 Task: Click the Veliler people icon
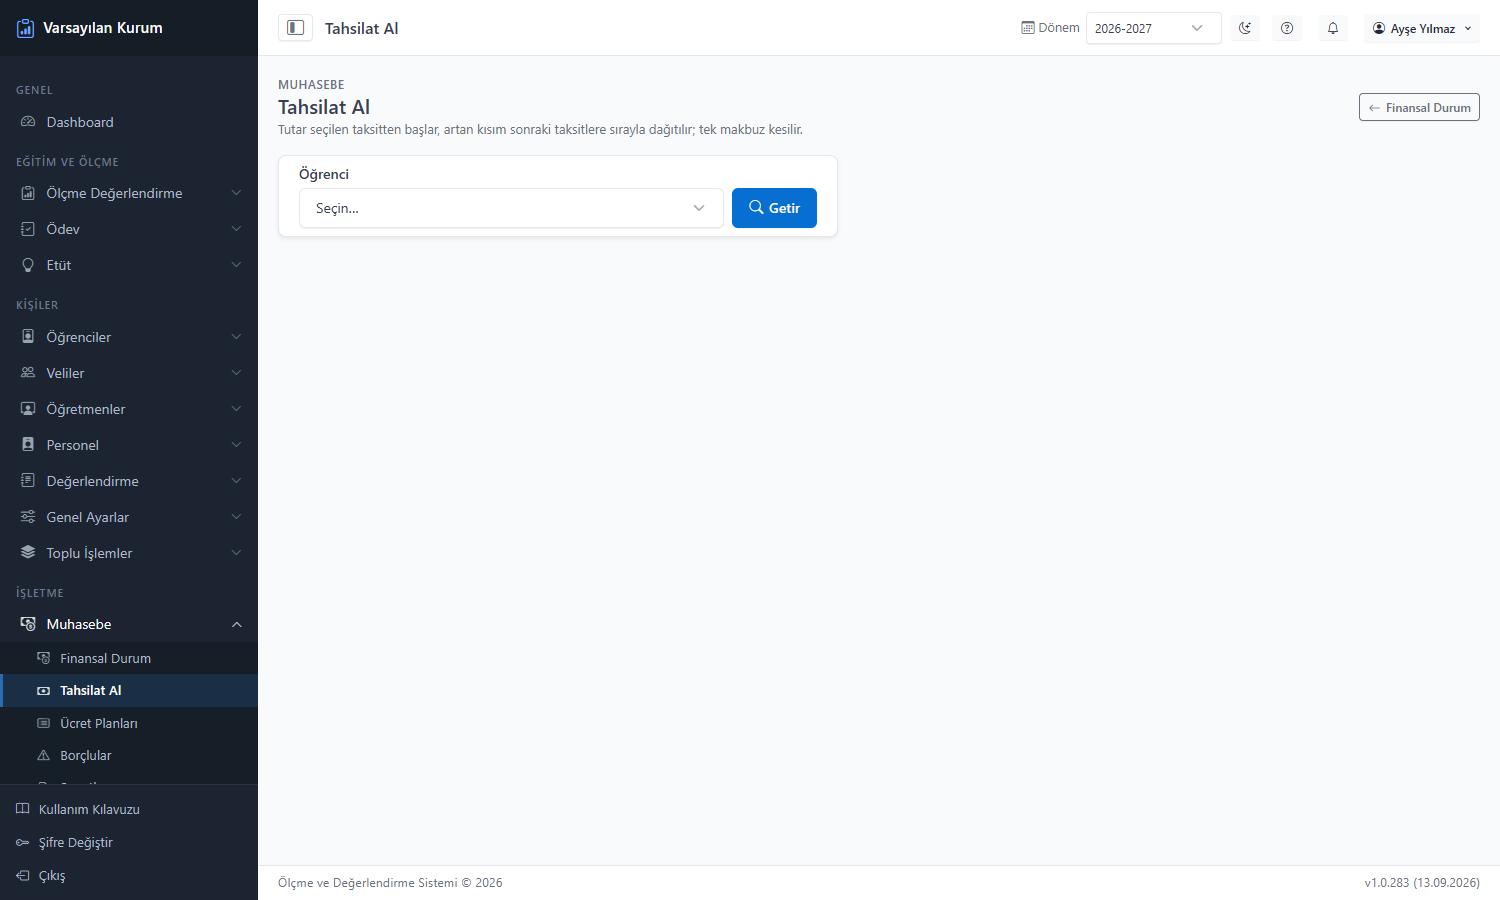28,373
